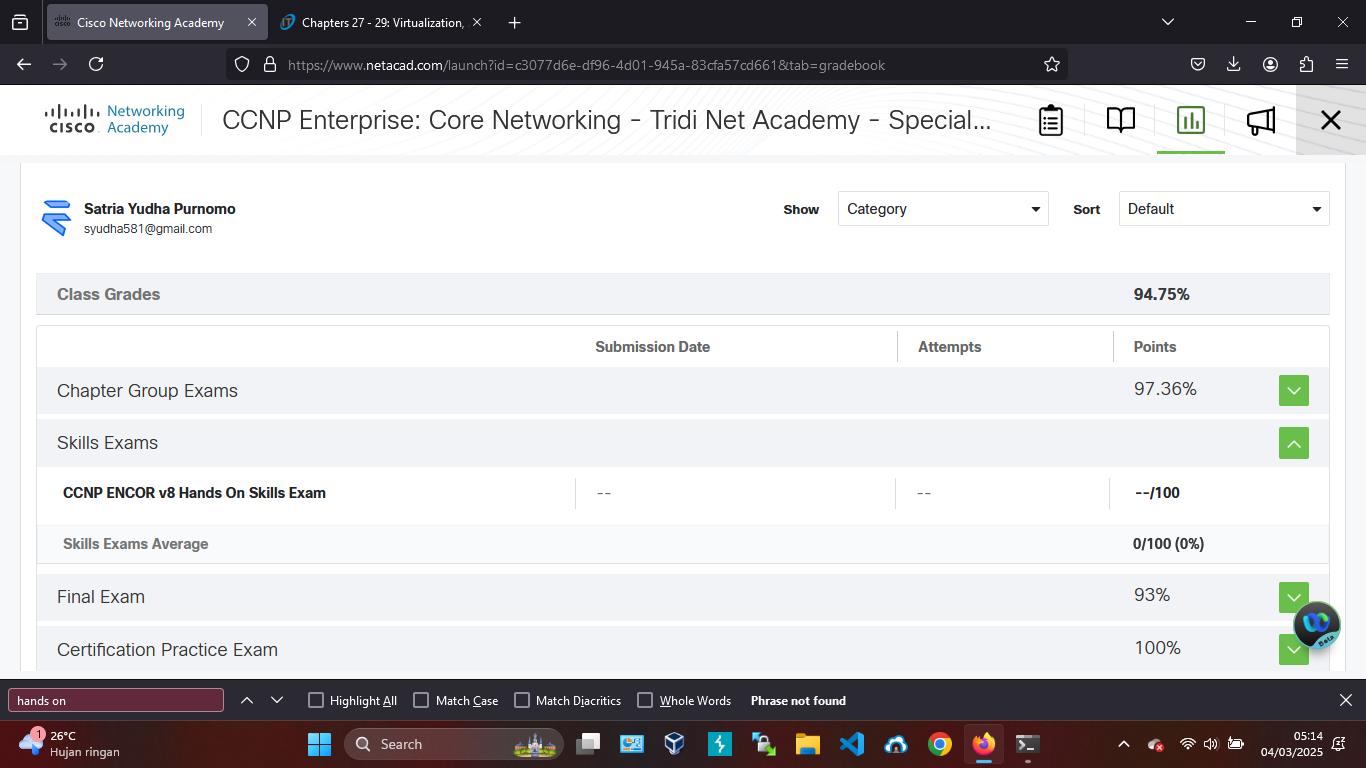Viewport: 1366px width, 768px height.
Task: Click the Submission Date column header
Action: point(652,347)
